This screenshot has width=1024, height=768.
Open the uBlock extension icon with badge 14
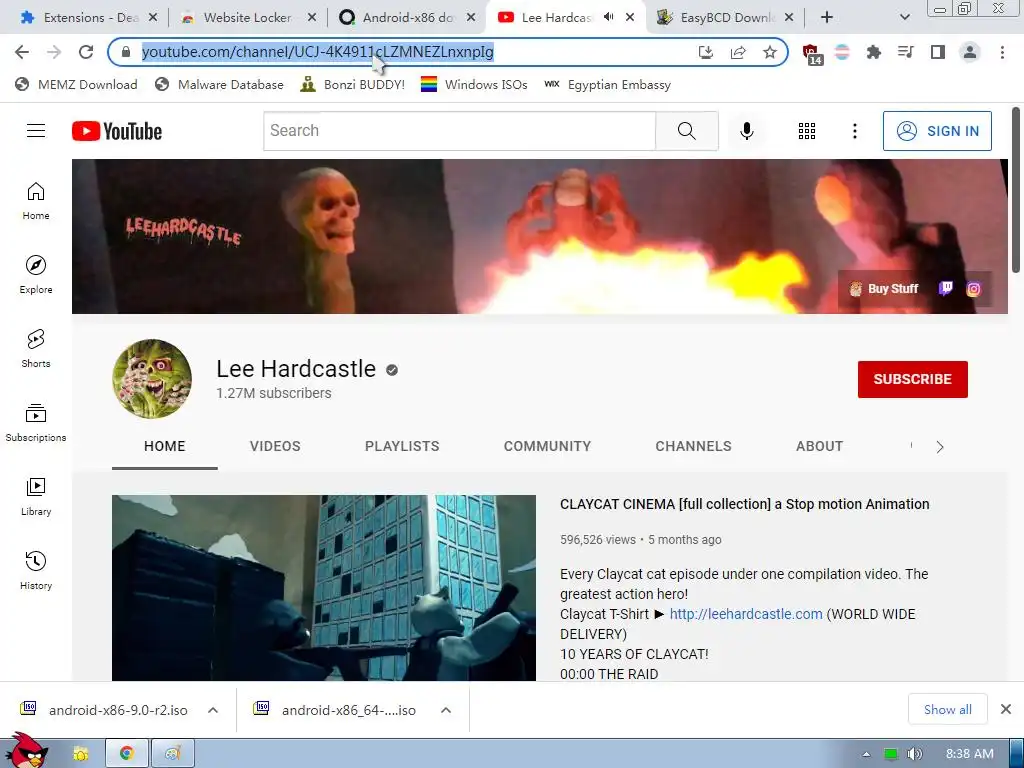[x=811, y=54]
